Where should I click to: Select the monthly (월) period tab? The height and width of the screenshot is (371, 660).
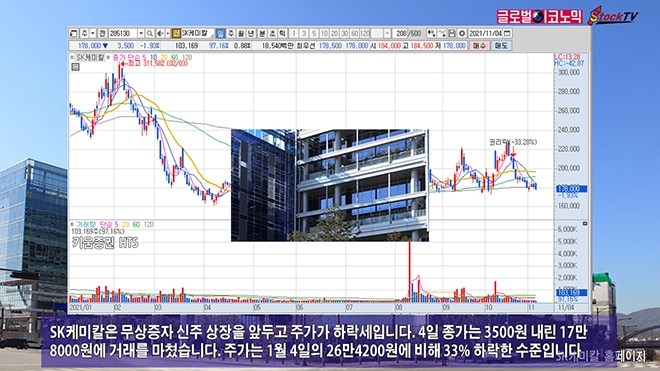pos(241,33)
